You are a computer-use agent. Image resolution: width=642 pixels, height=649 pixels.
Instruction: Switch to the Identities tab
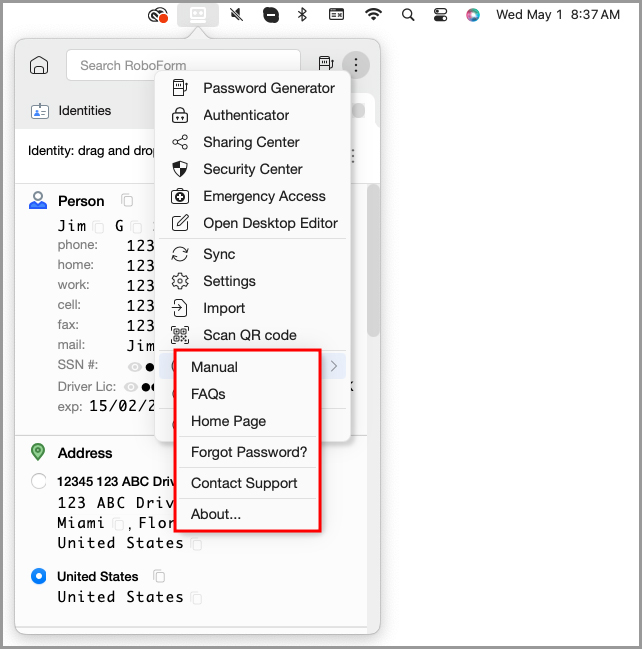point(71,111)
